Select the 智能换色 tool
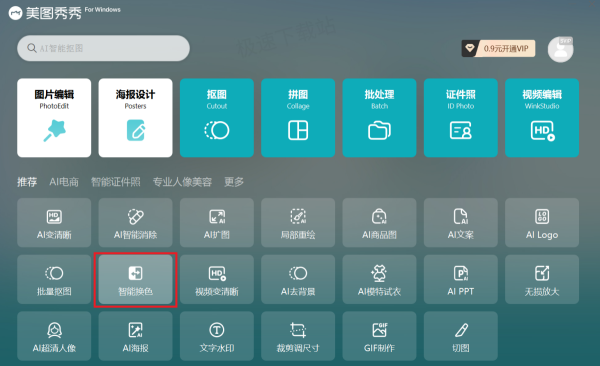Screen dimensions: 600x366 (135, 279)
